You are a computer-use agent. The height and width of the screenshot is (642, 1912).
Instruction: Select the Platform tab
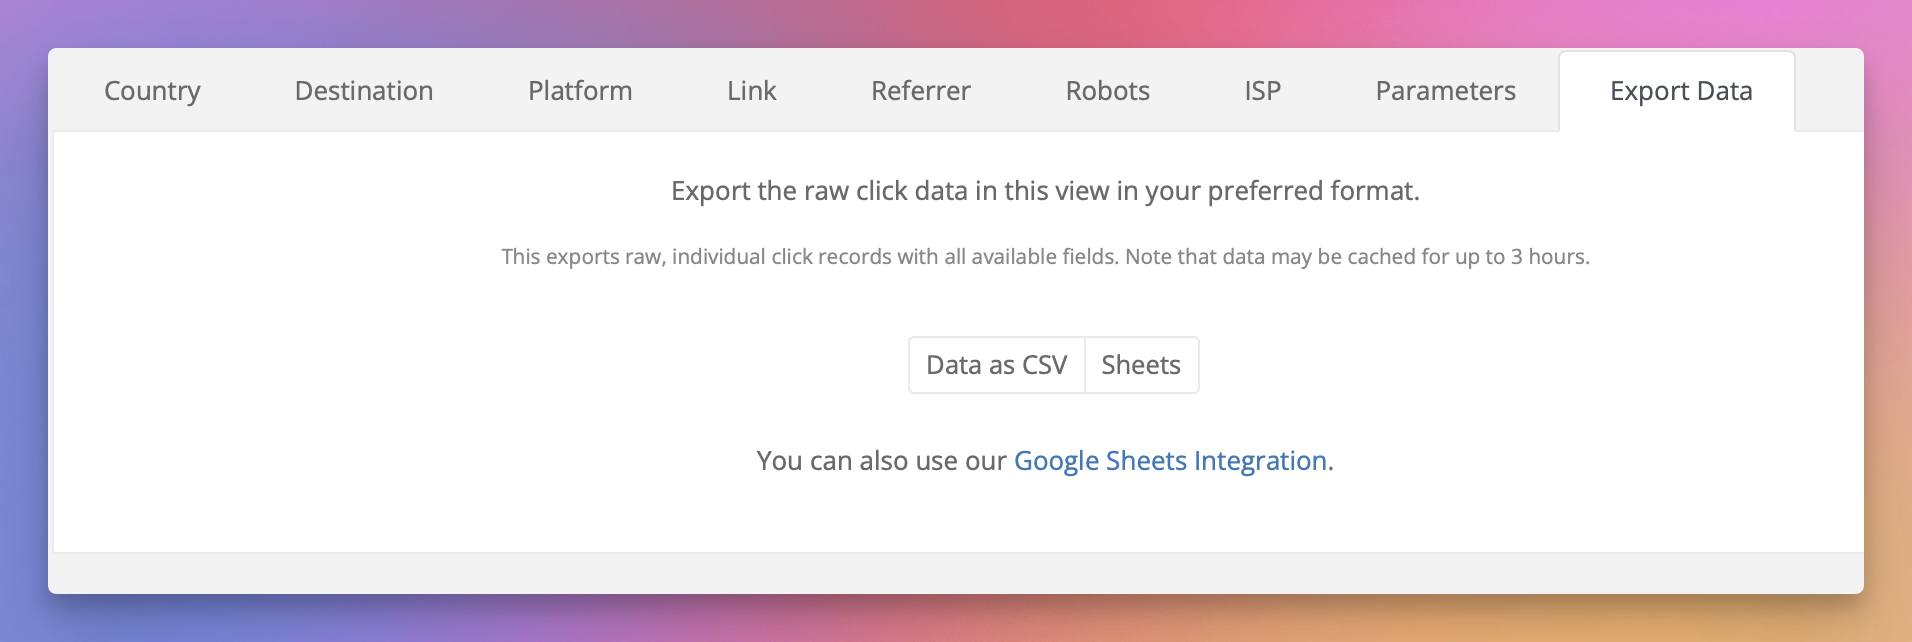pos(580,91)
